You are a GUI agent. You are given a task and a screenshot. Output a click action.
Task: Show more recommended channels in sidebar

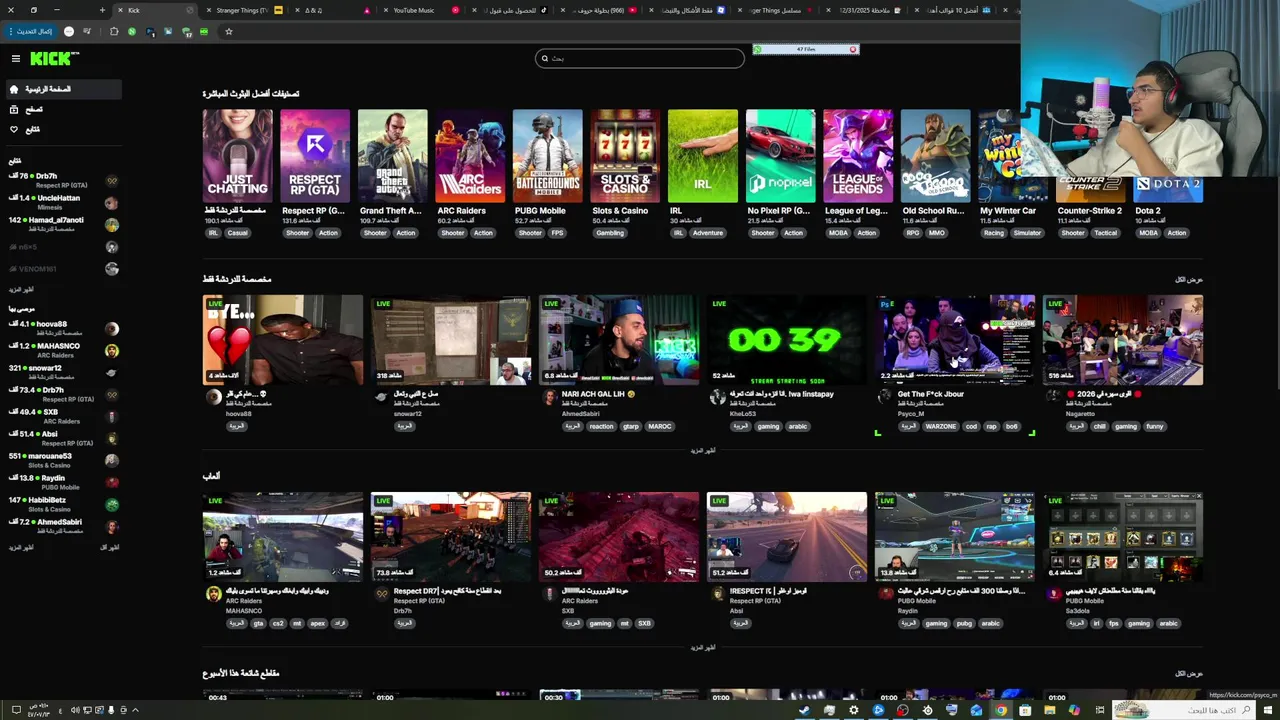(21, 547)
